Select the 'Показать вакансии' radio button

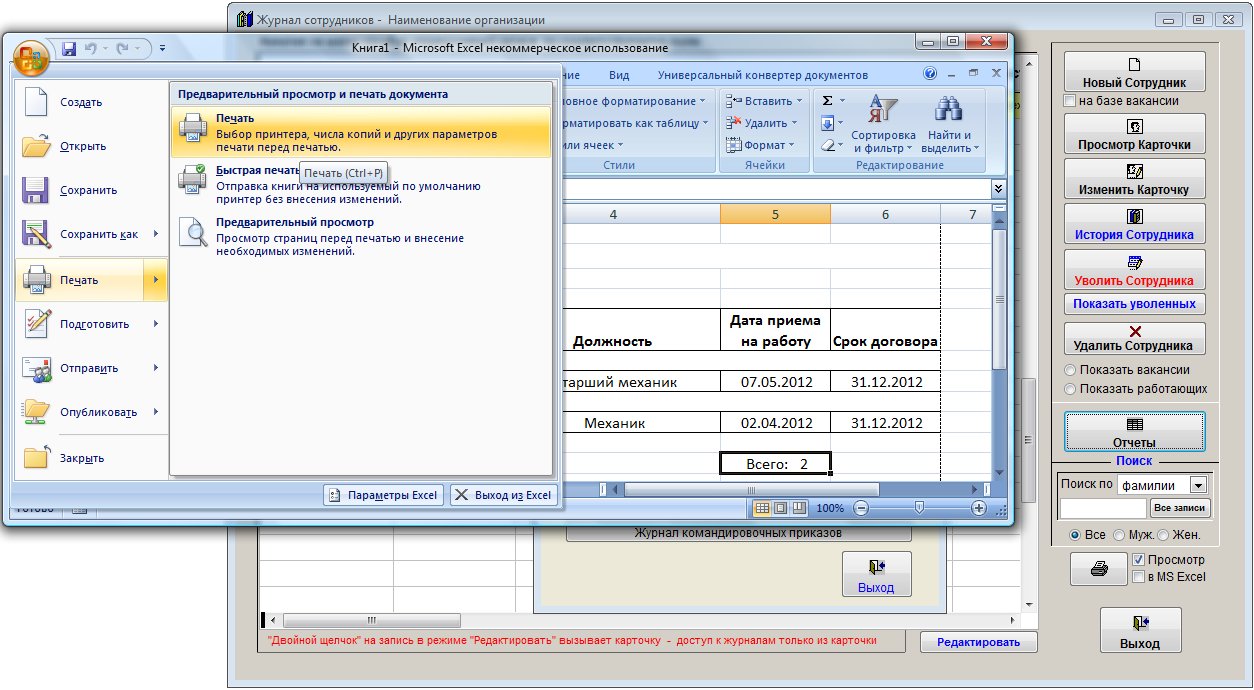coord(1070,371)
